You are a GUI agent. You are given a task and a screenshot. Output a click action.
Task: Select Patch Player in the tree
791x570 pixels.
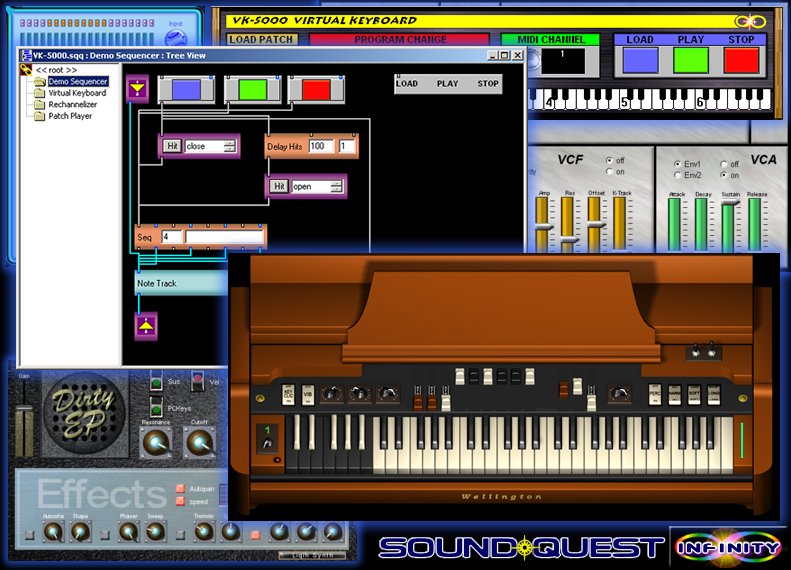(x=70, y=116)
